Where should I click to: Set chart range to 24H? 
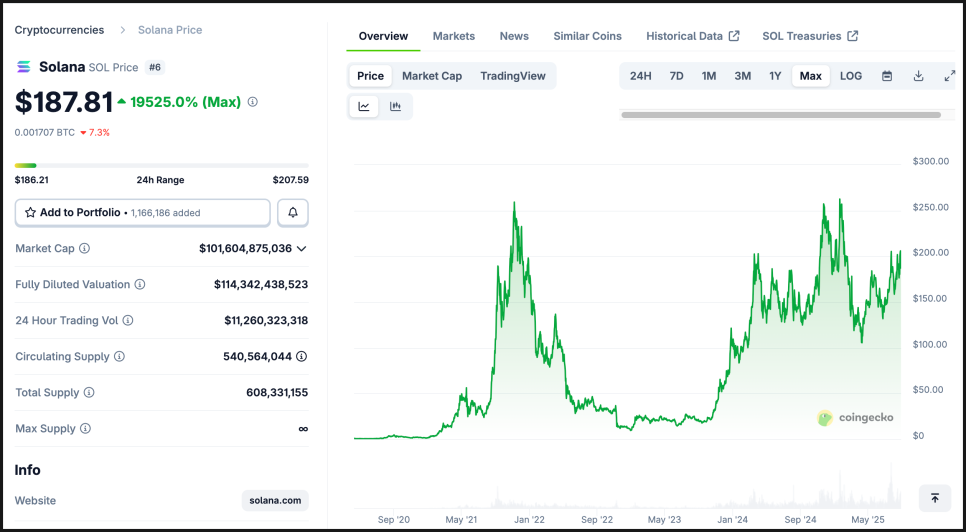(x=641, y=76)
